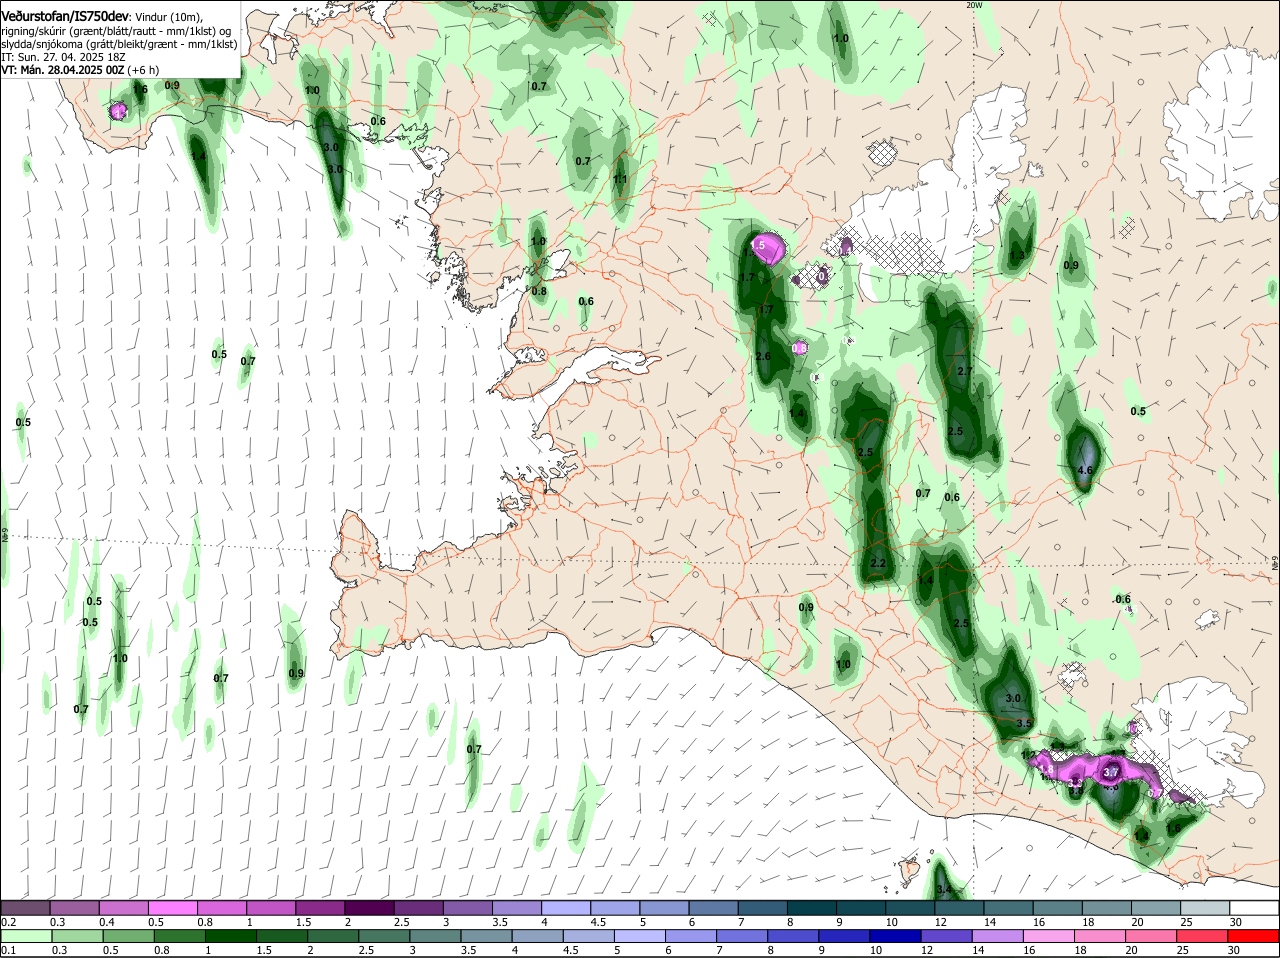Click the pink 0.5–0.8 swatch in snow legend
1280x958 pixels.
172,908
